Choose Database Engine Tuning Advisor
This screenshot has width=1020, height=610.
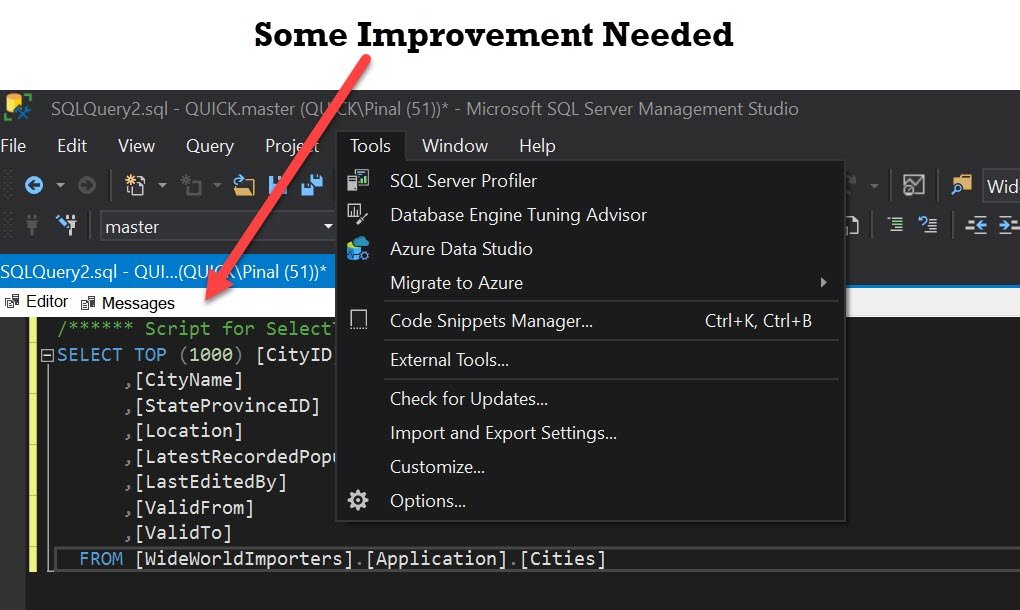(591, 215)
